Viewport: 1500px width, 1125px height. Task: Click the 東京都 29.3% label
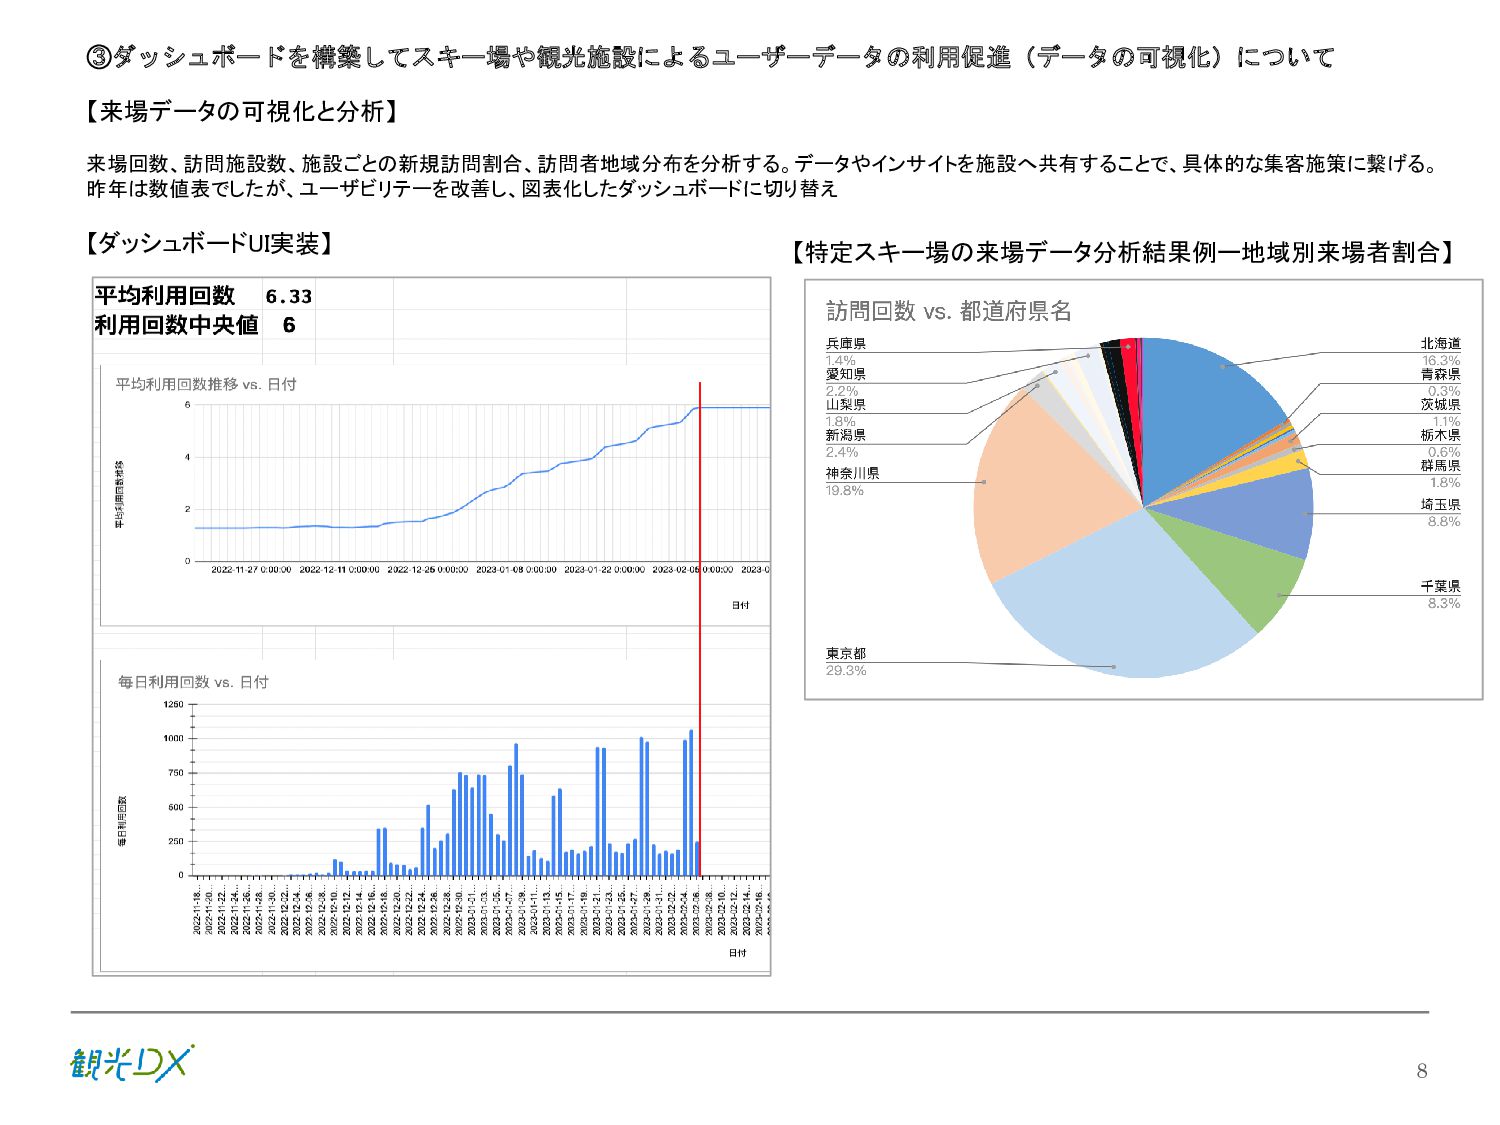tap(846, 662)
